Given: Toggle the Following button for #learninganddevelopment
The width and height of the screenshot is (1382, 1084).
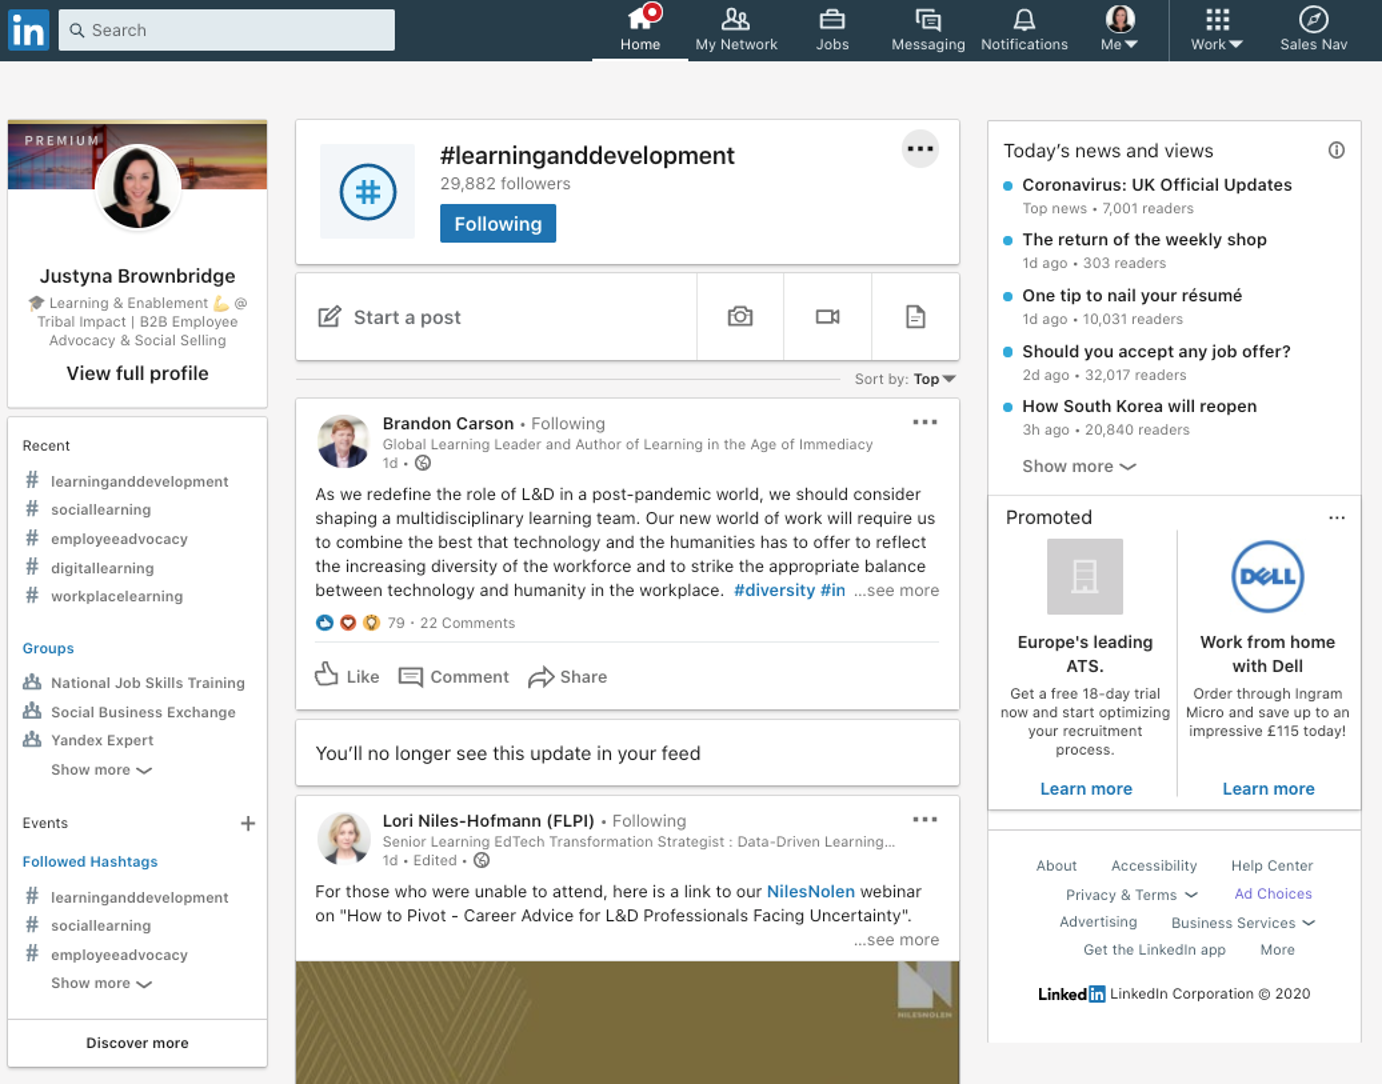Looking at the screenshot, I should point(497,224).
